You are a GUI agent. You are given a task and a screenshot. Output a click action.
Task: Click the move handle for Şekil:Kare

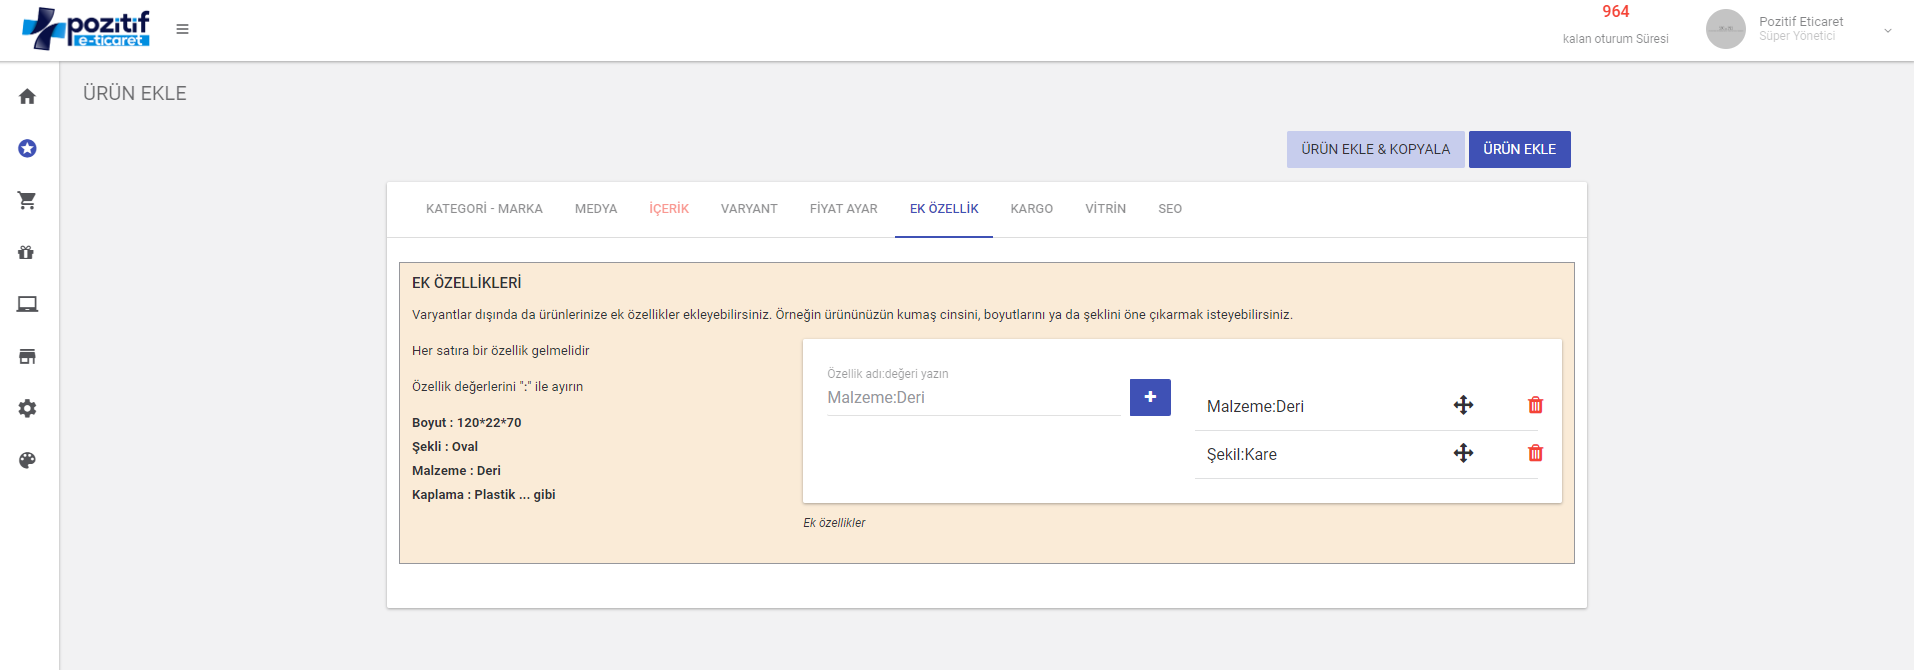point(1463,453)
